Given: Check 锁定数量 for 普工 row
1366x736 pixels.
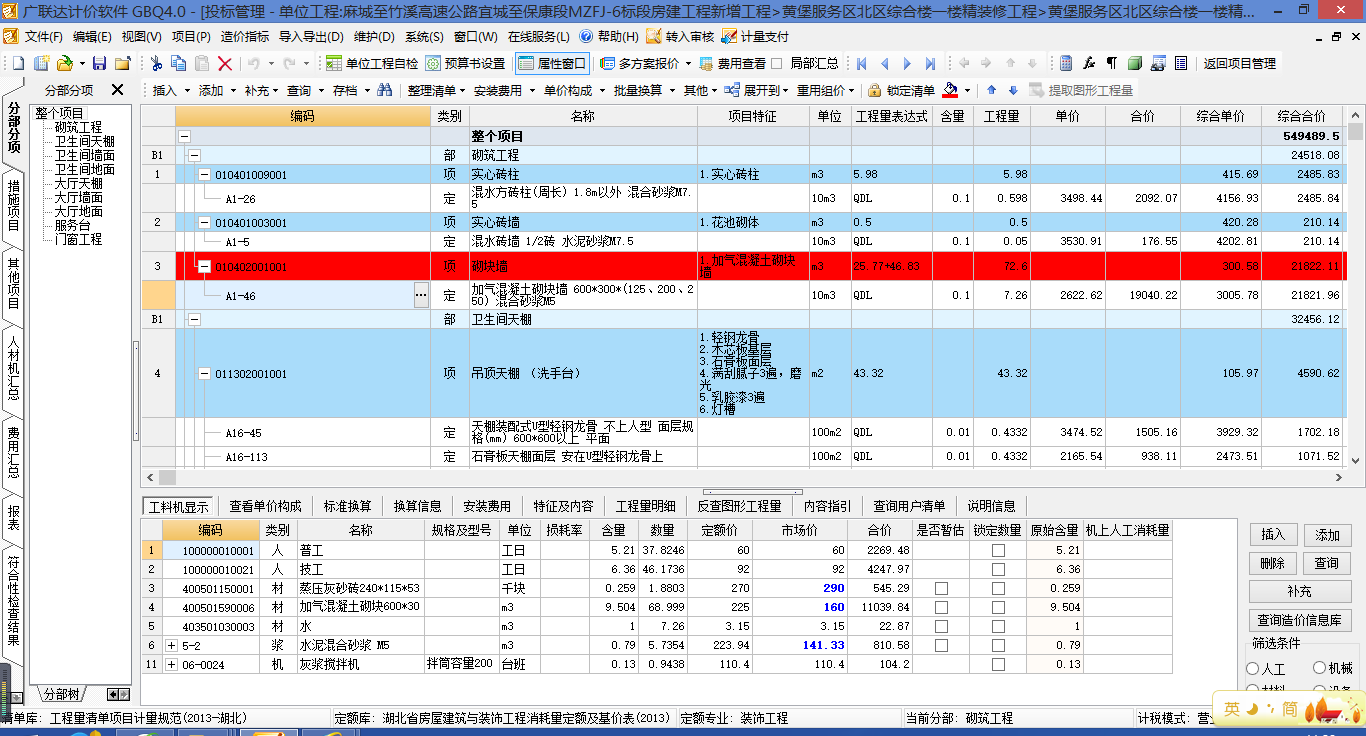Looking at the screenshot, I should tap(998, 550).
